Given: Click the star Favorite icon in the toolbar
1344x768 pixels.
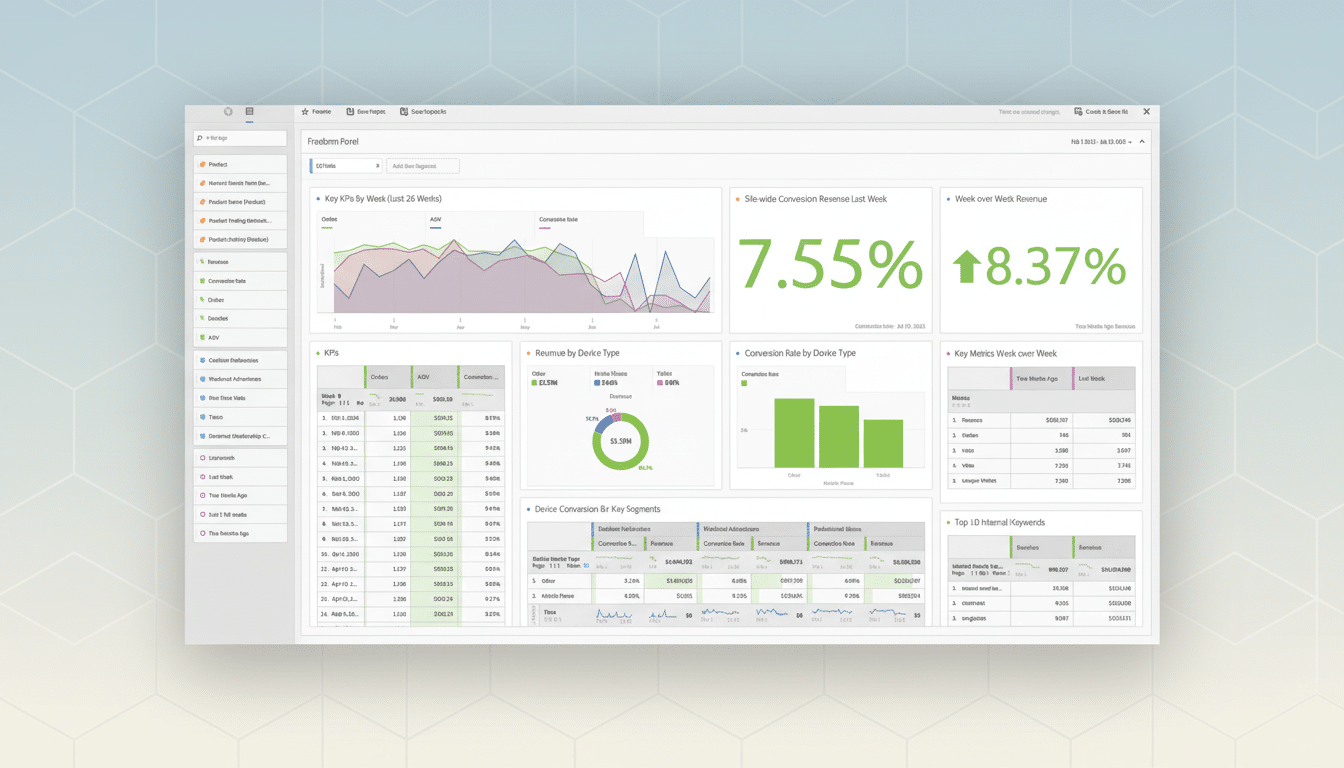Looking at the screenshot, I should (x=305, y=112).
